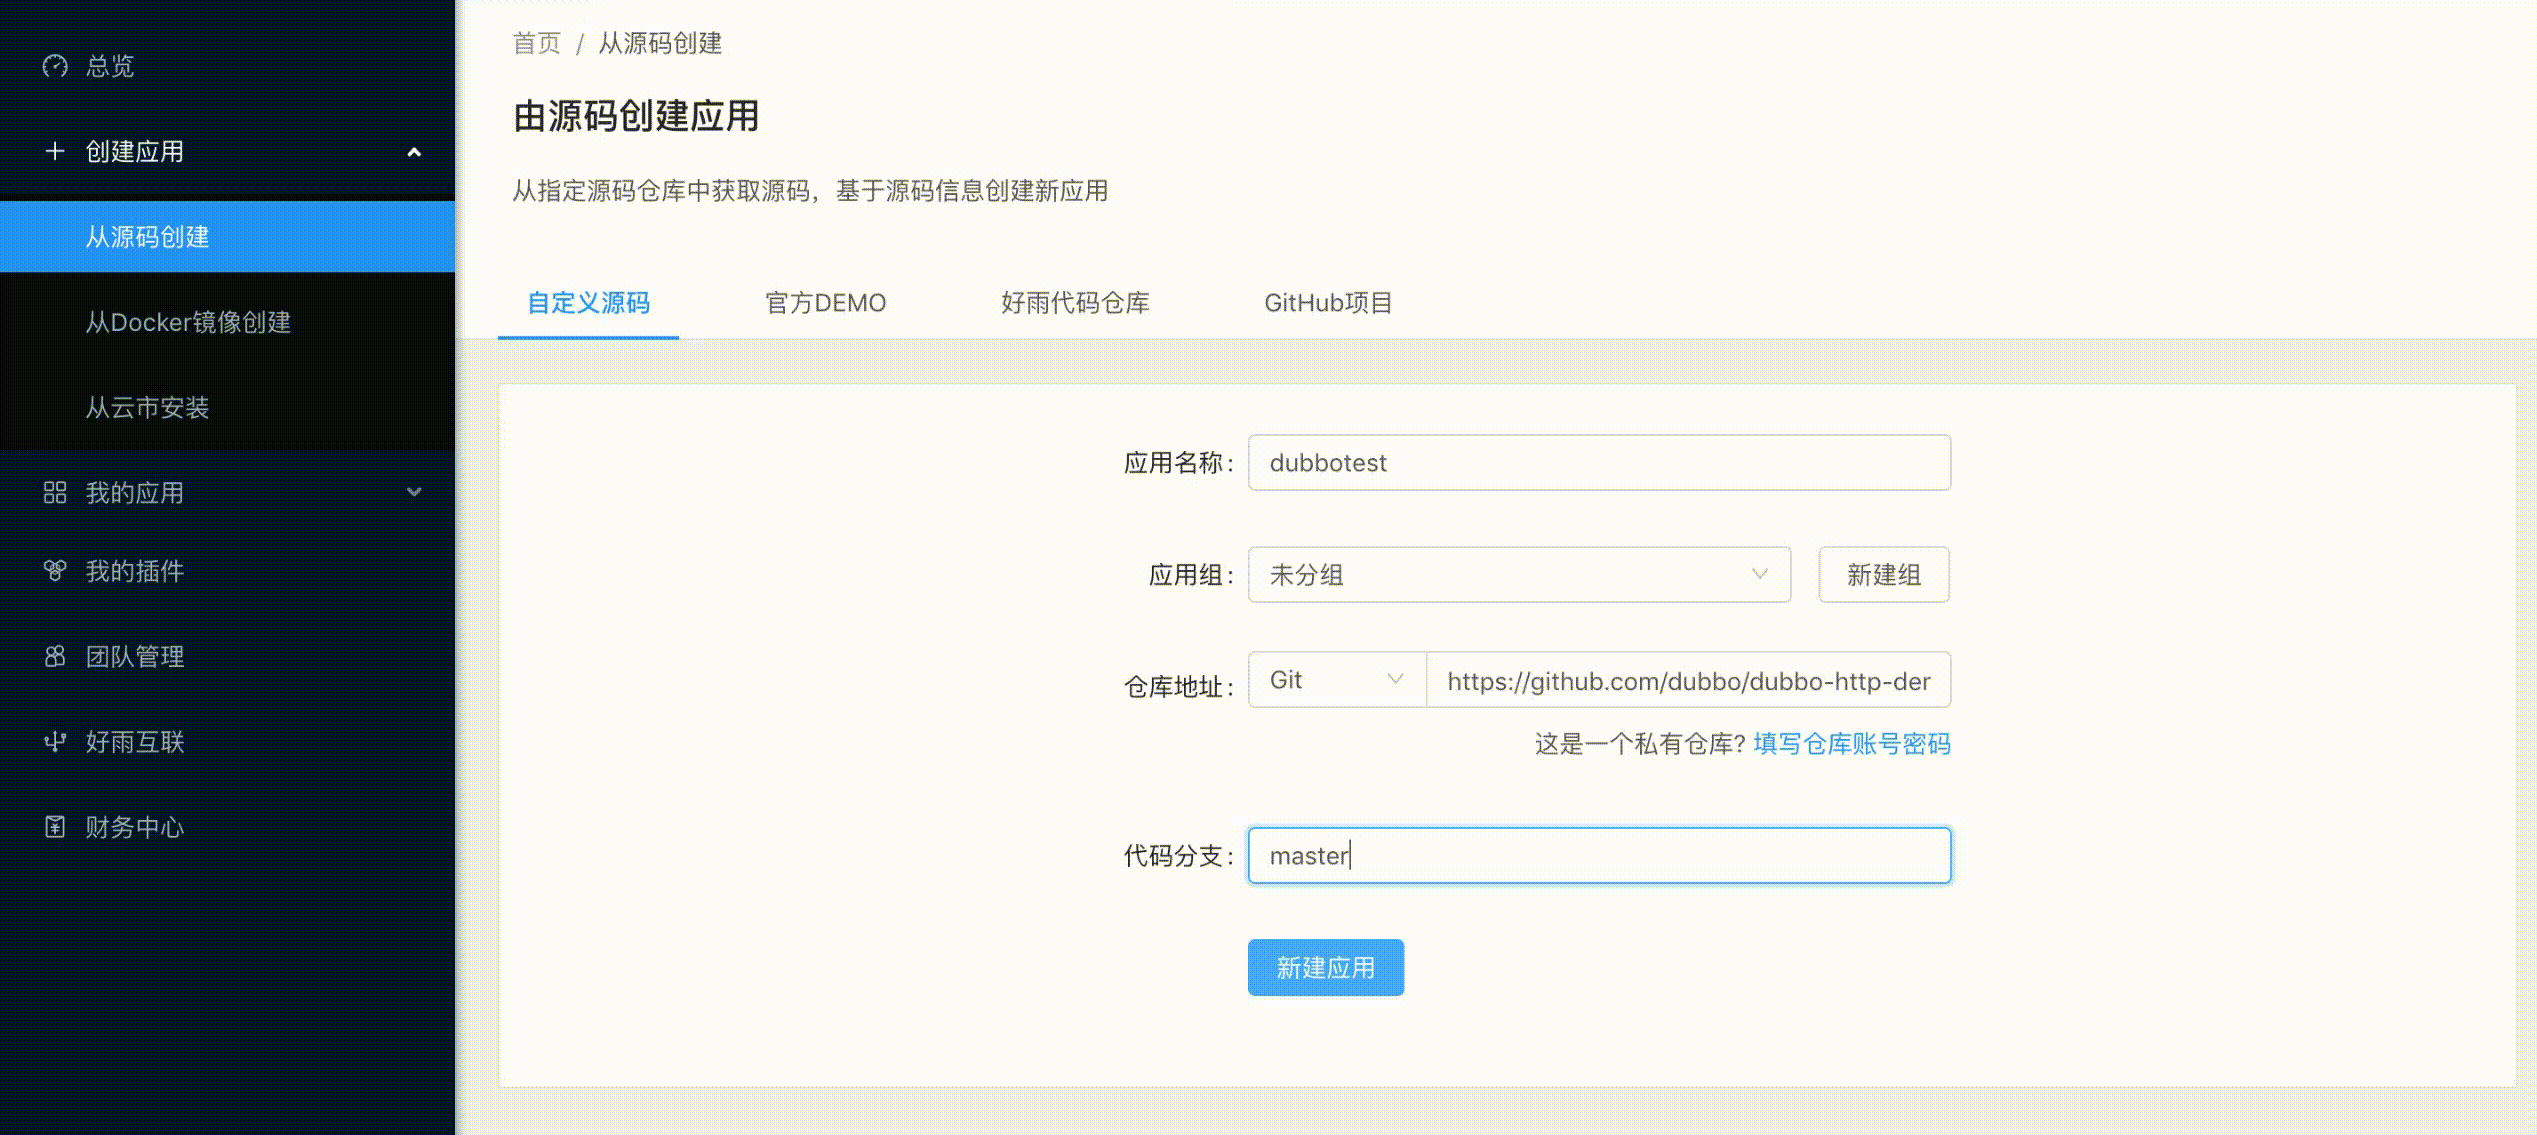Image resolution: width=2537 pixels, height=1135 pixels.
Task: Select 从云市安装 in the sidebar
Action: [147, 407]
